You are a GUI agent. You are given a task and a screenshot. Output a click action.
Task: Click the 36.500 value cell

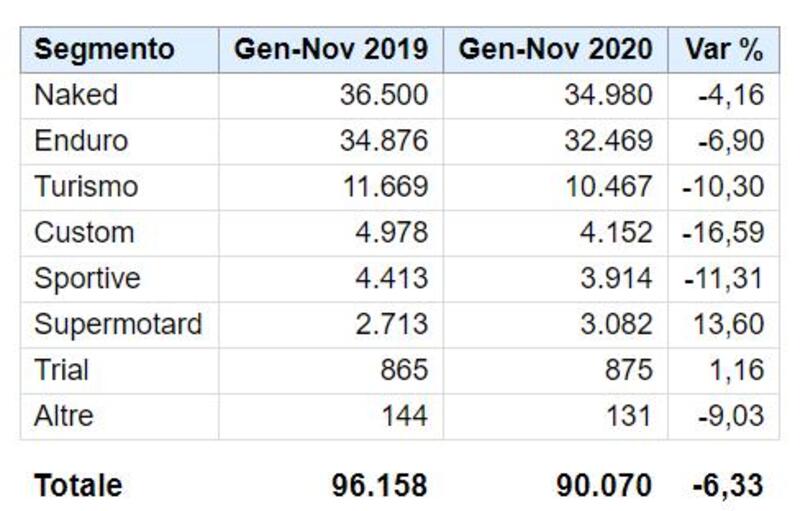click(383, 95)
